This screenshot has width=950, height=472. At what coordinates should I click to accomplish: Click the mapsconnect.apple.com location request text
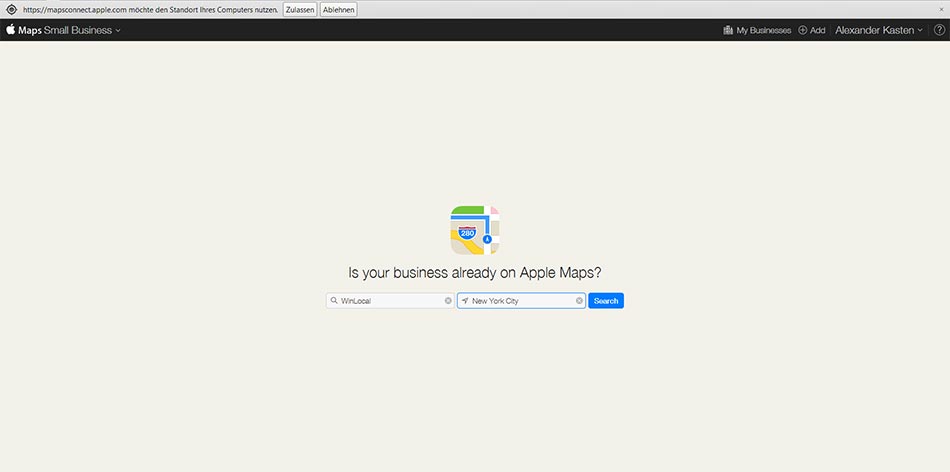151,10
